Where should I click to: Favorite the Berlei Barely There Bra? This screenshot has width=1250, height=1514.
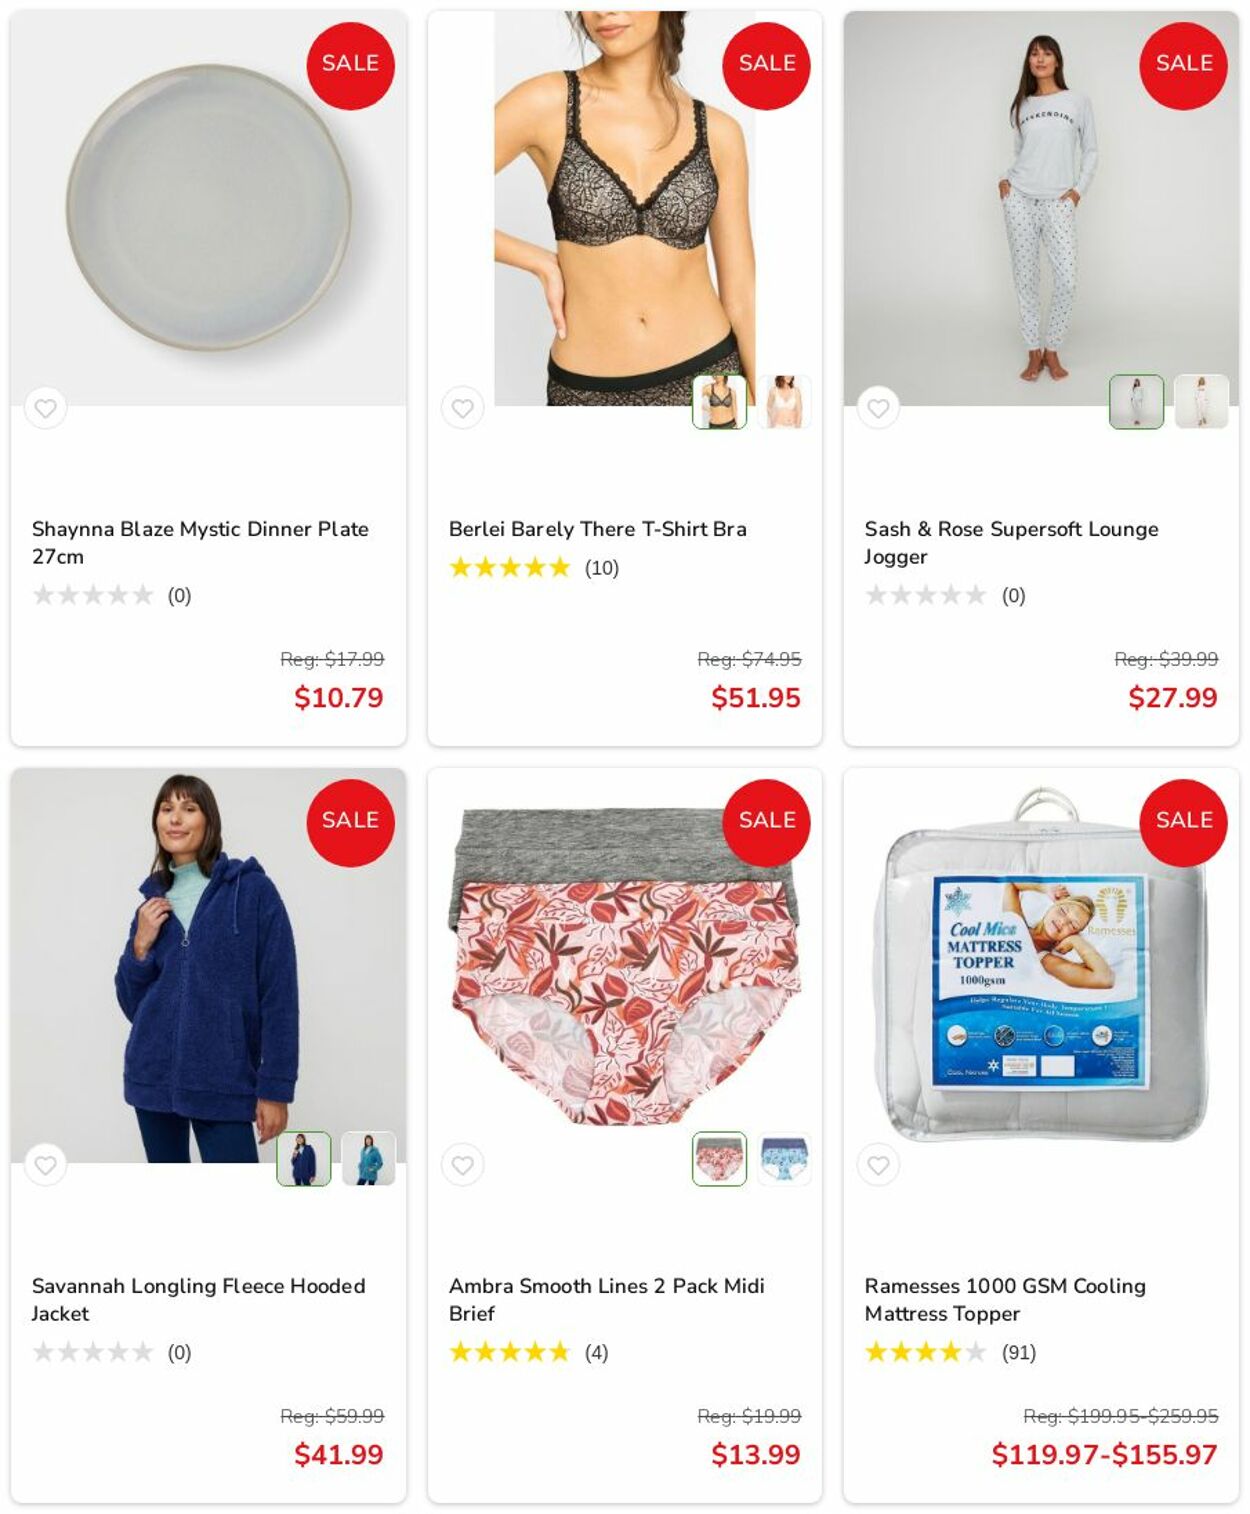[x=462, y=408]
